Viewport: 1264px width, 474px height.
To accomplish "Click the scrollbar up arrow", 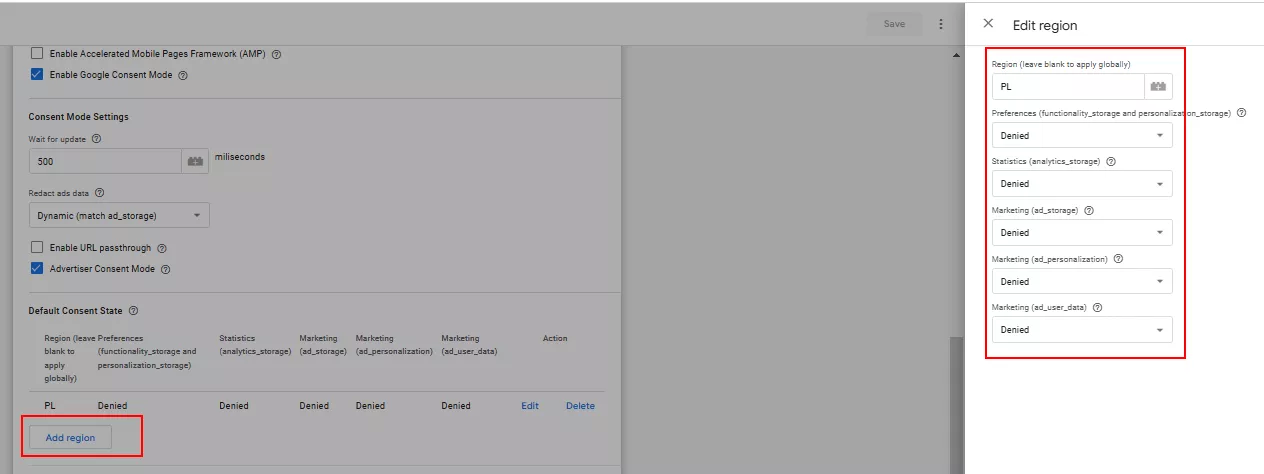I will click(957, 54).
